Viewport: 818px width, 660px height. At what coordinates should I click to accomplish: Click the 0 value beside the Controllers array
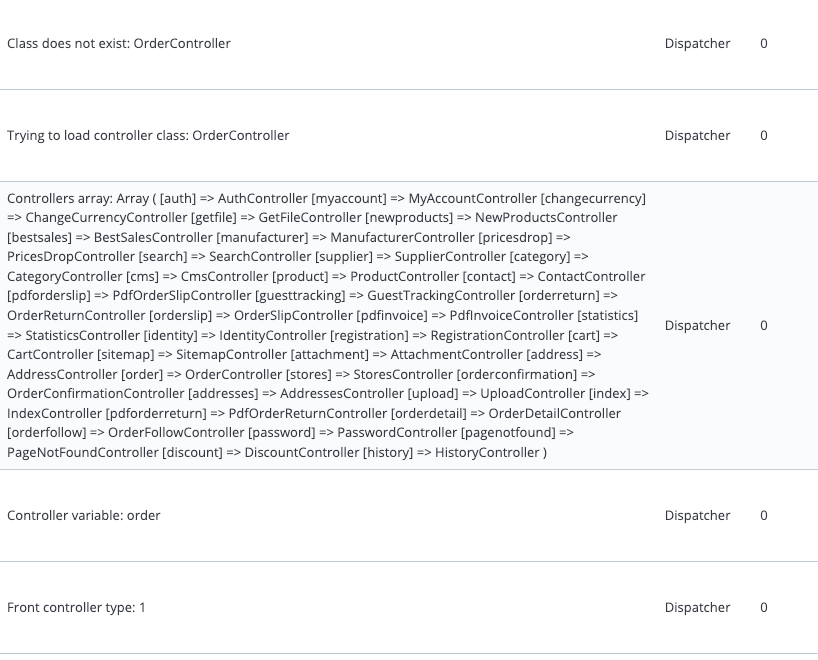click(x=764, y=326)
